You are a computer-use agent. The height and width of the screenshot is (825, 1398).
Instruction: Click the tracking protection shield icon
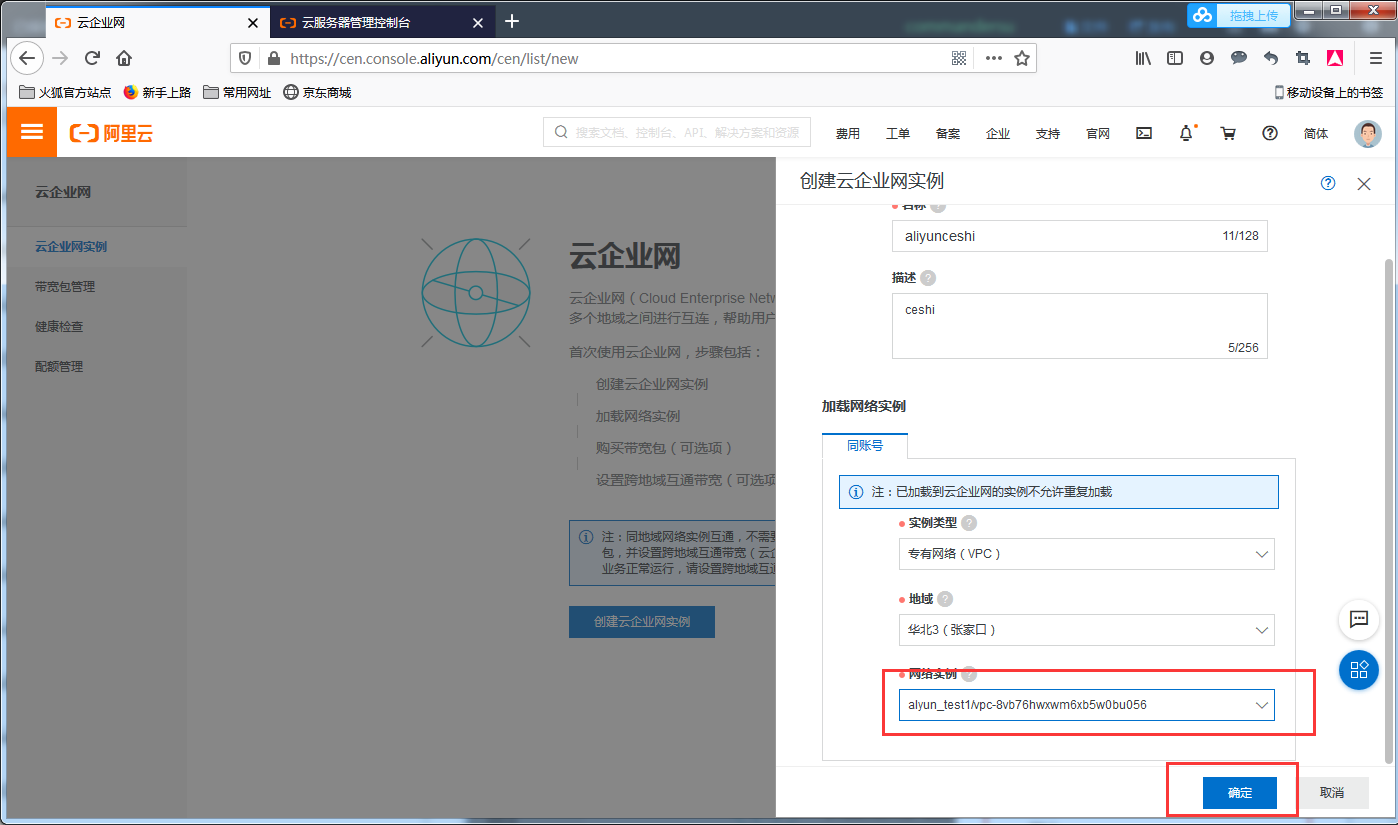click(x=245, y=58)
